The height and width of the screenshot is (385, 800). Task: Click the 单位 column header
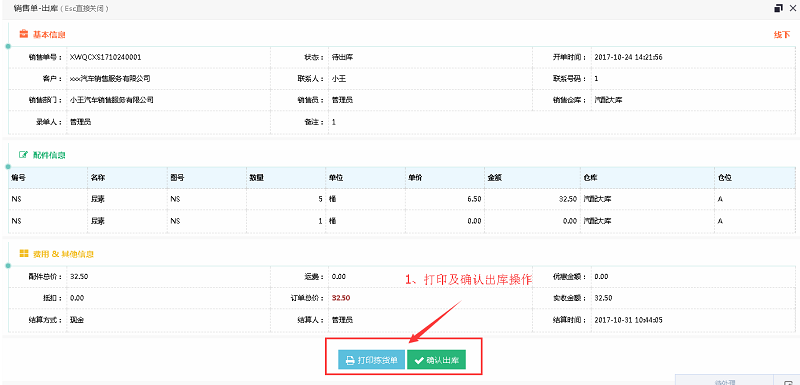click(336, 177)
